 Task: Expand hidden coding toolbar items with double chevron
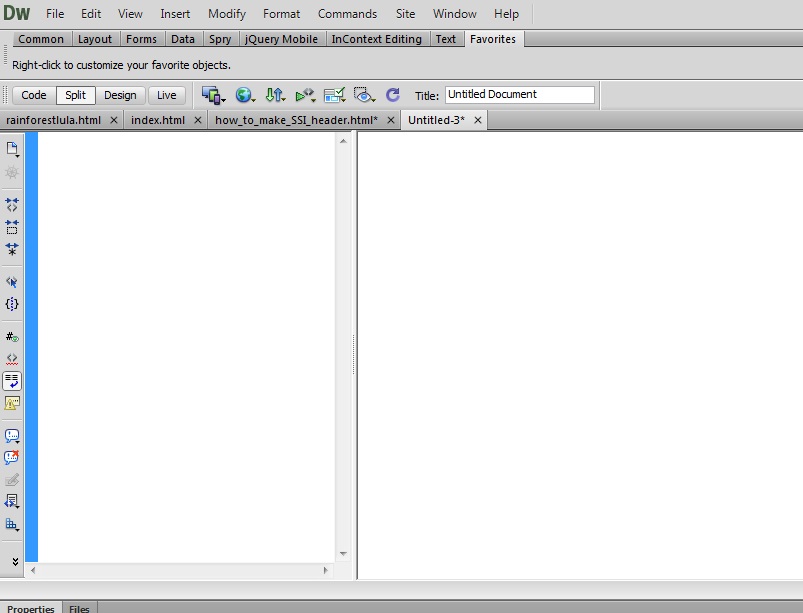pos(13,561)
